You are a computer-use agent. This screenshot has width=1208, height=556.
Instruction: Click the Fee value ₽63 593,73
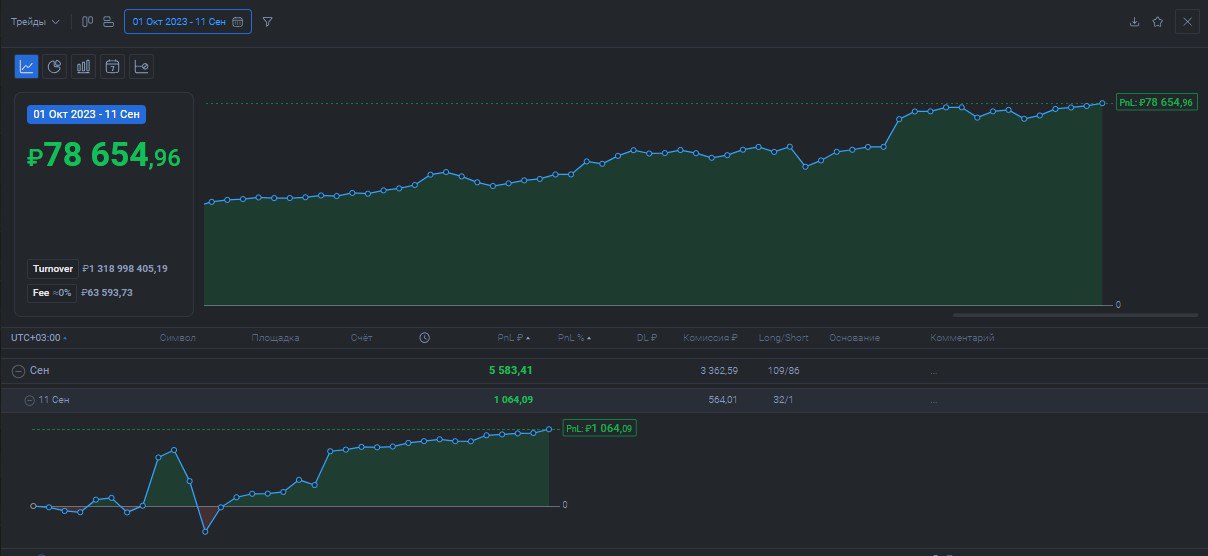pyautogui.click(x=107, y=292)
